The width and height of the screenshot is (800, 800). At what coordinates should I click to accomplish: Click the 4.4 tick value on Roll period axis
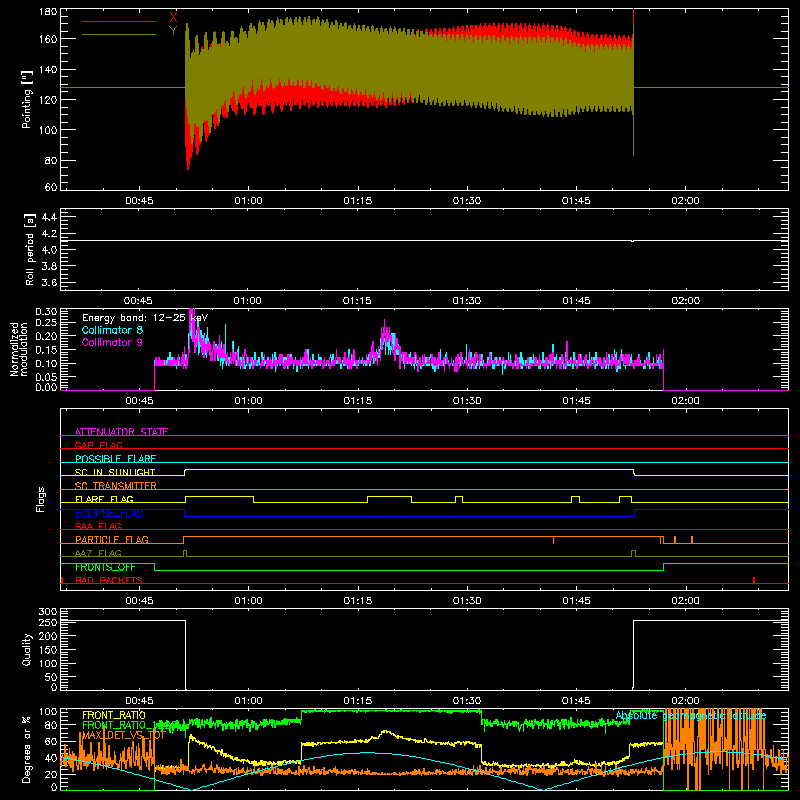[x=49, y=217]
